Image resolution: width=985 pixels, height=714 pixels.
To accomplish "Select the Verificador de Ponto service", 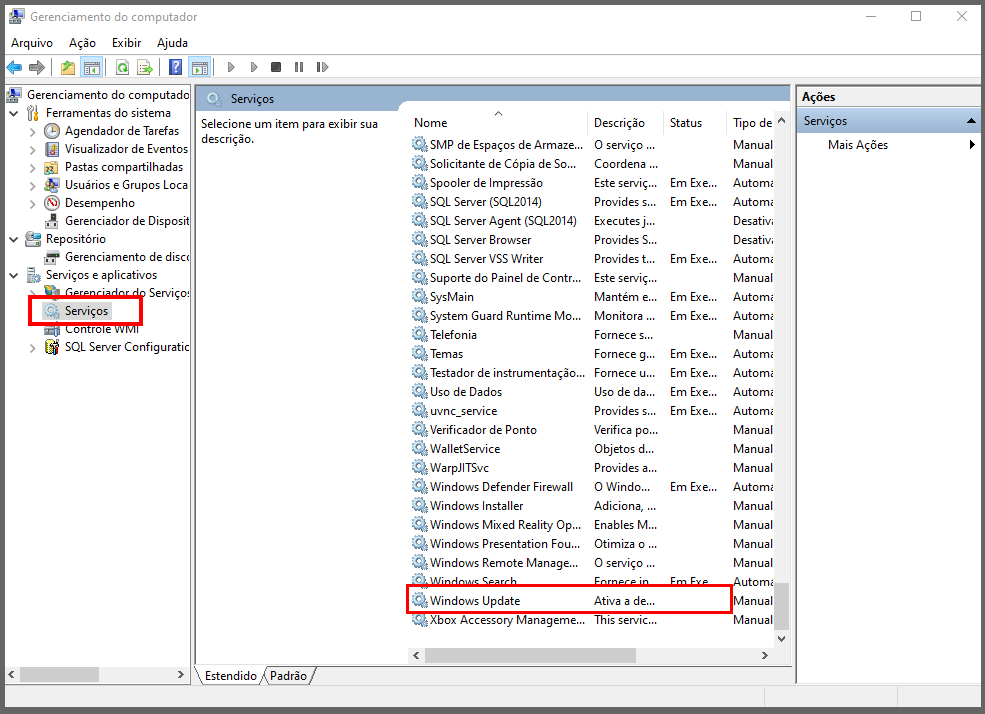I will click(592, 430).
